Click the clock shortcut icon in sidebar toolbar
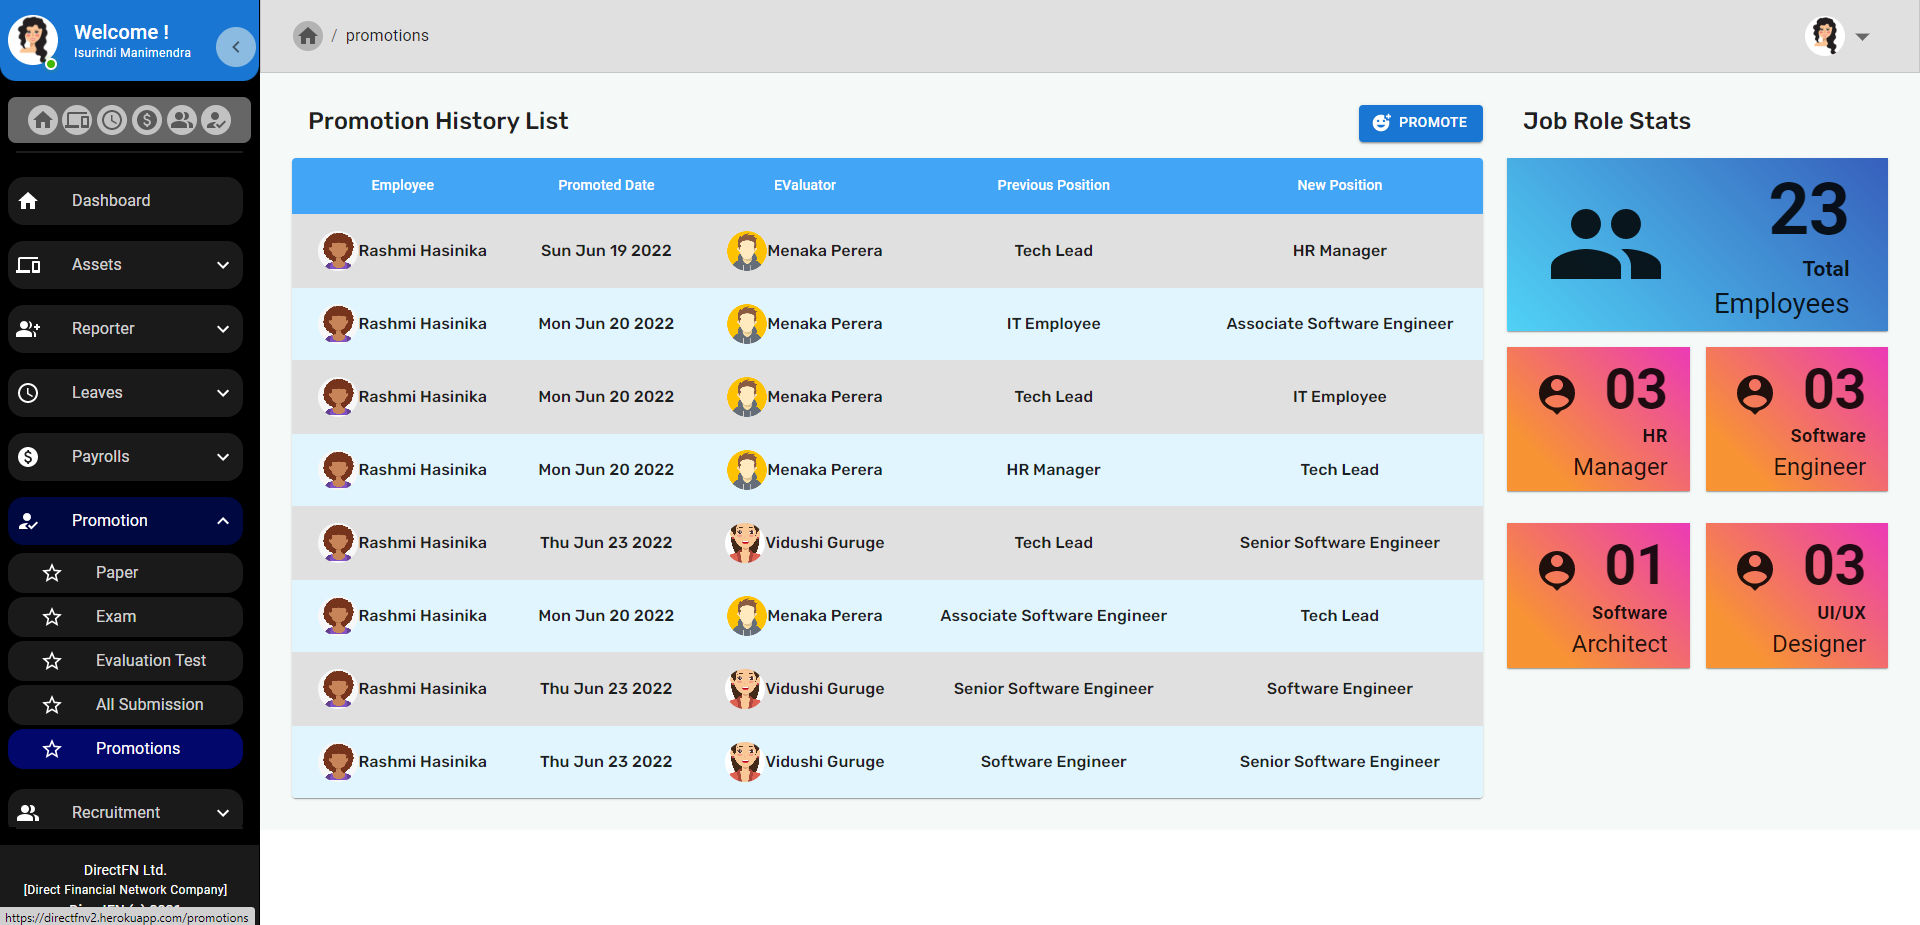Image resolution: width=1920 pixels, height=925 pixels. click(x=112, y=121)
